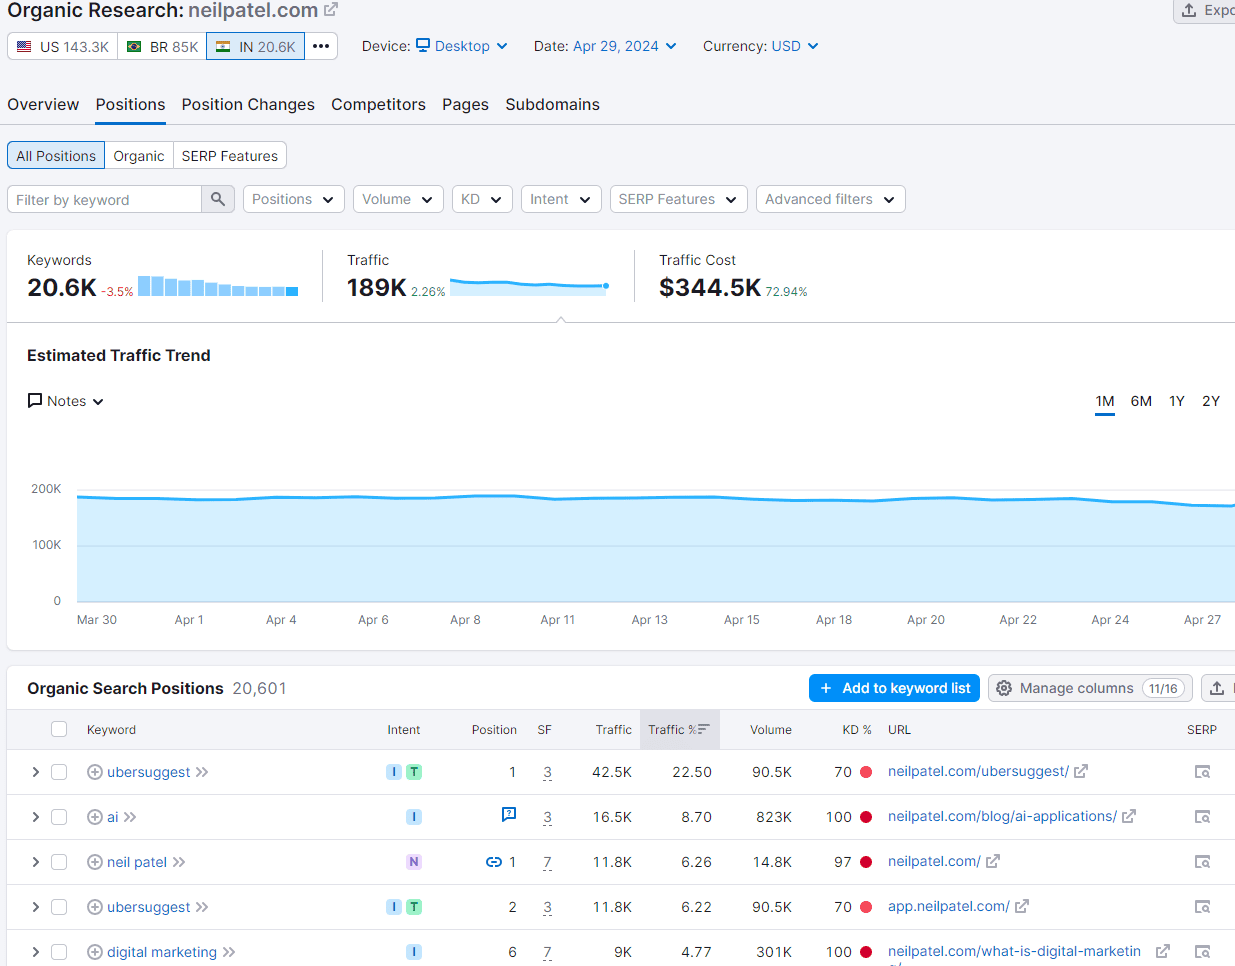Click the Add to keyword list button

[x=894, y=688]
